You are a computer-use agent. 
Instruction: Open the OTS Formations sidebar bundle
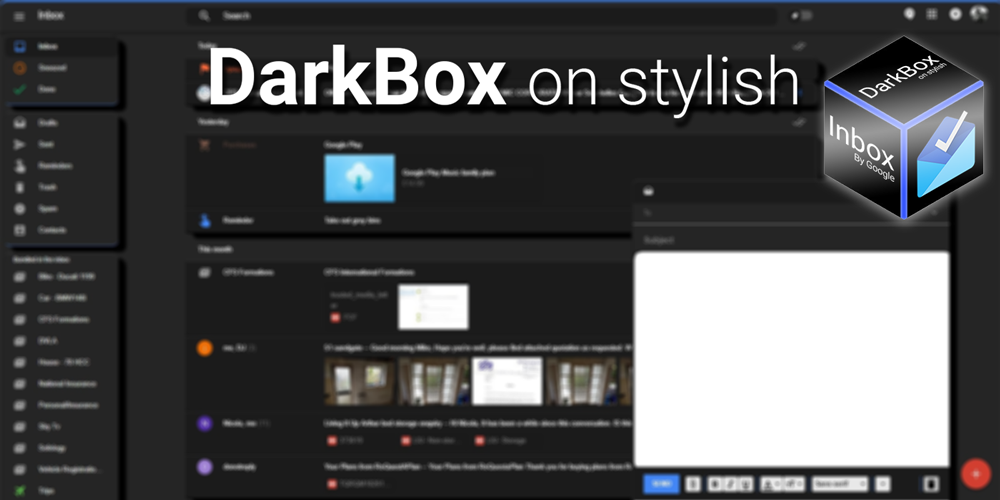[62, 319]
